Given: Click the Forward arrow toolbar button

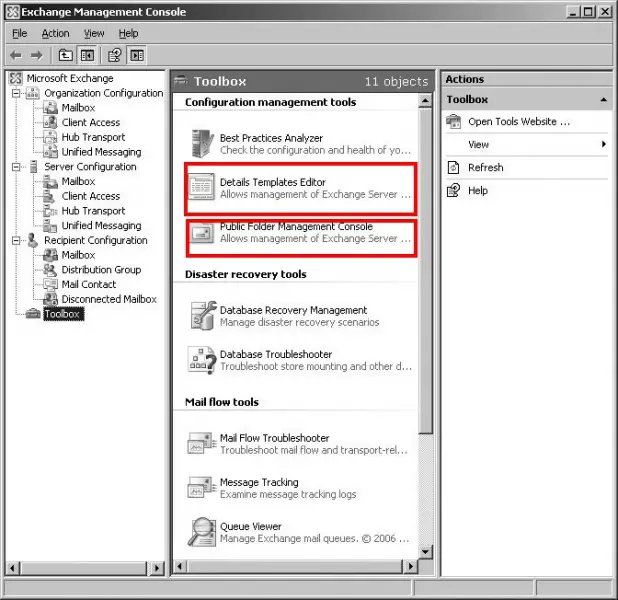Looking at the screenshot, I should tap(37, 55).
